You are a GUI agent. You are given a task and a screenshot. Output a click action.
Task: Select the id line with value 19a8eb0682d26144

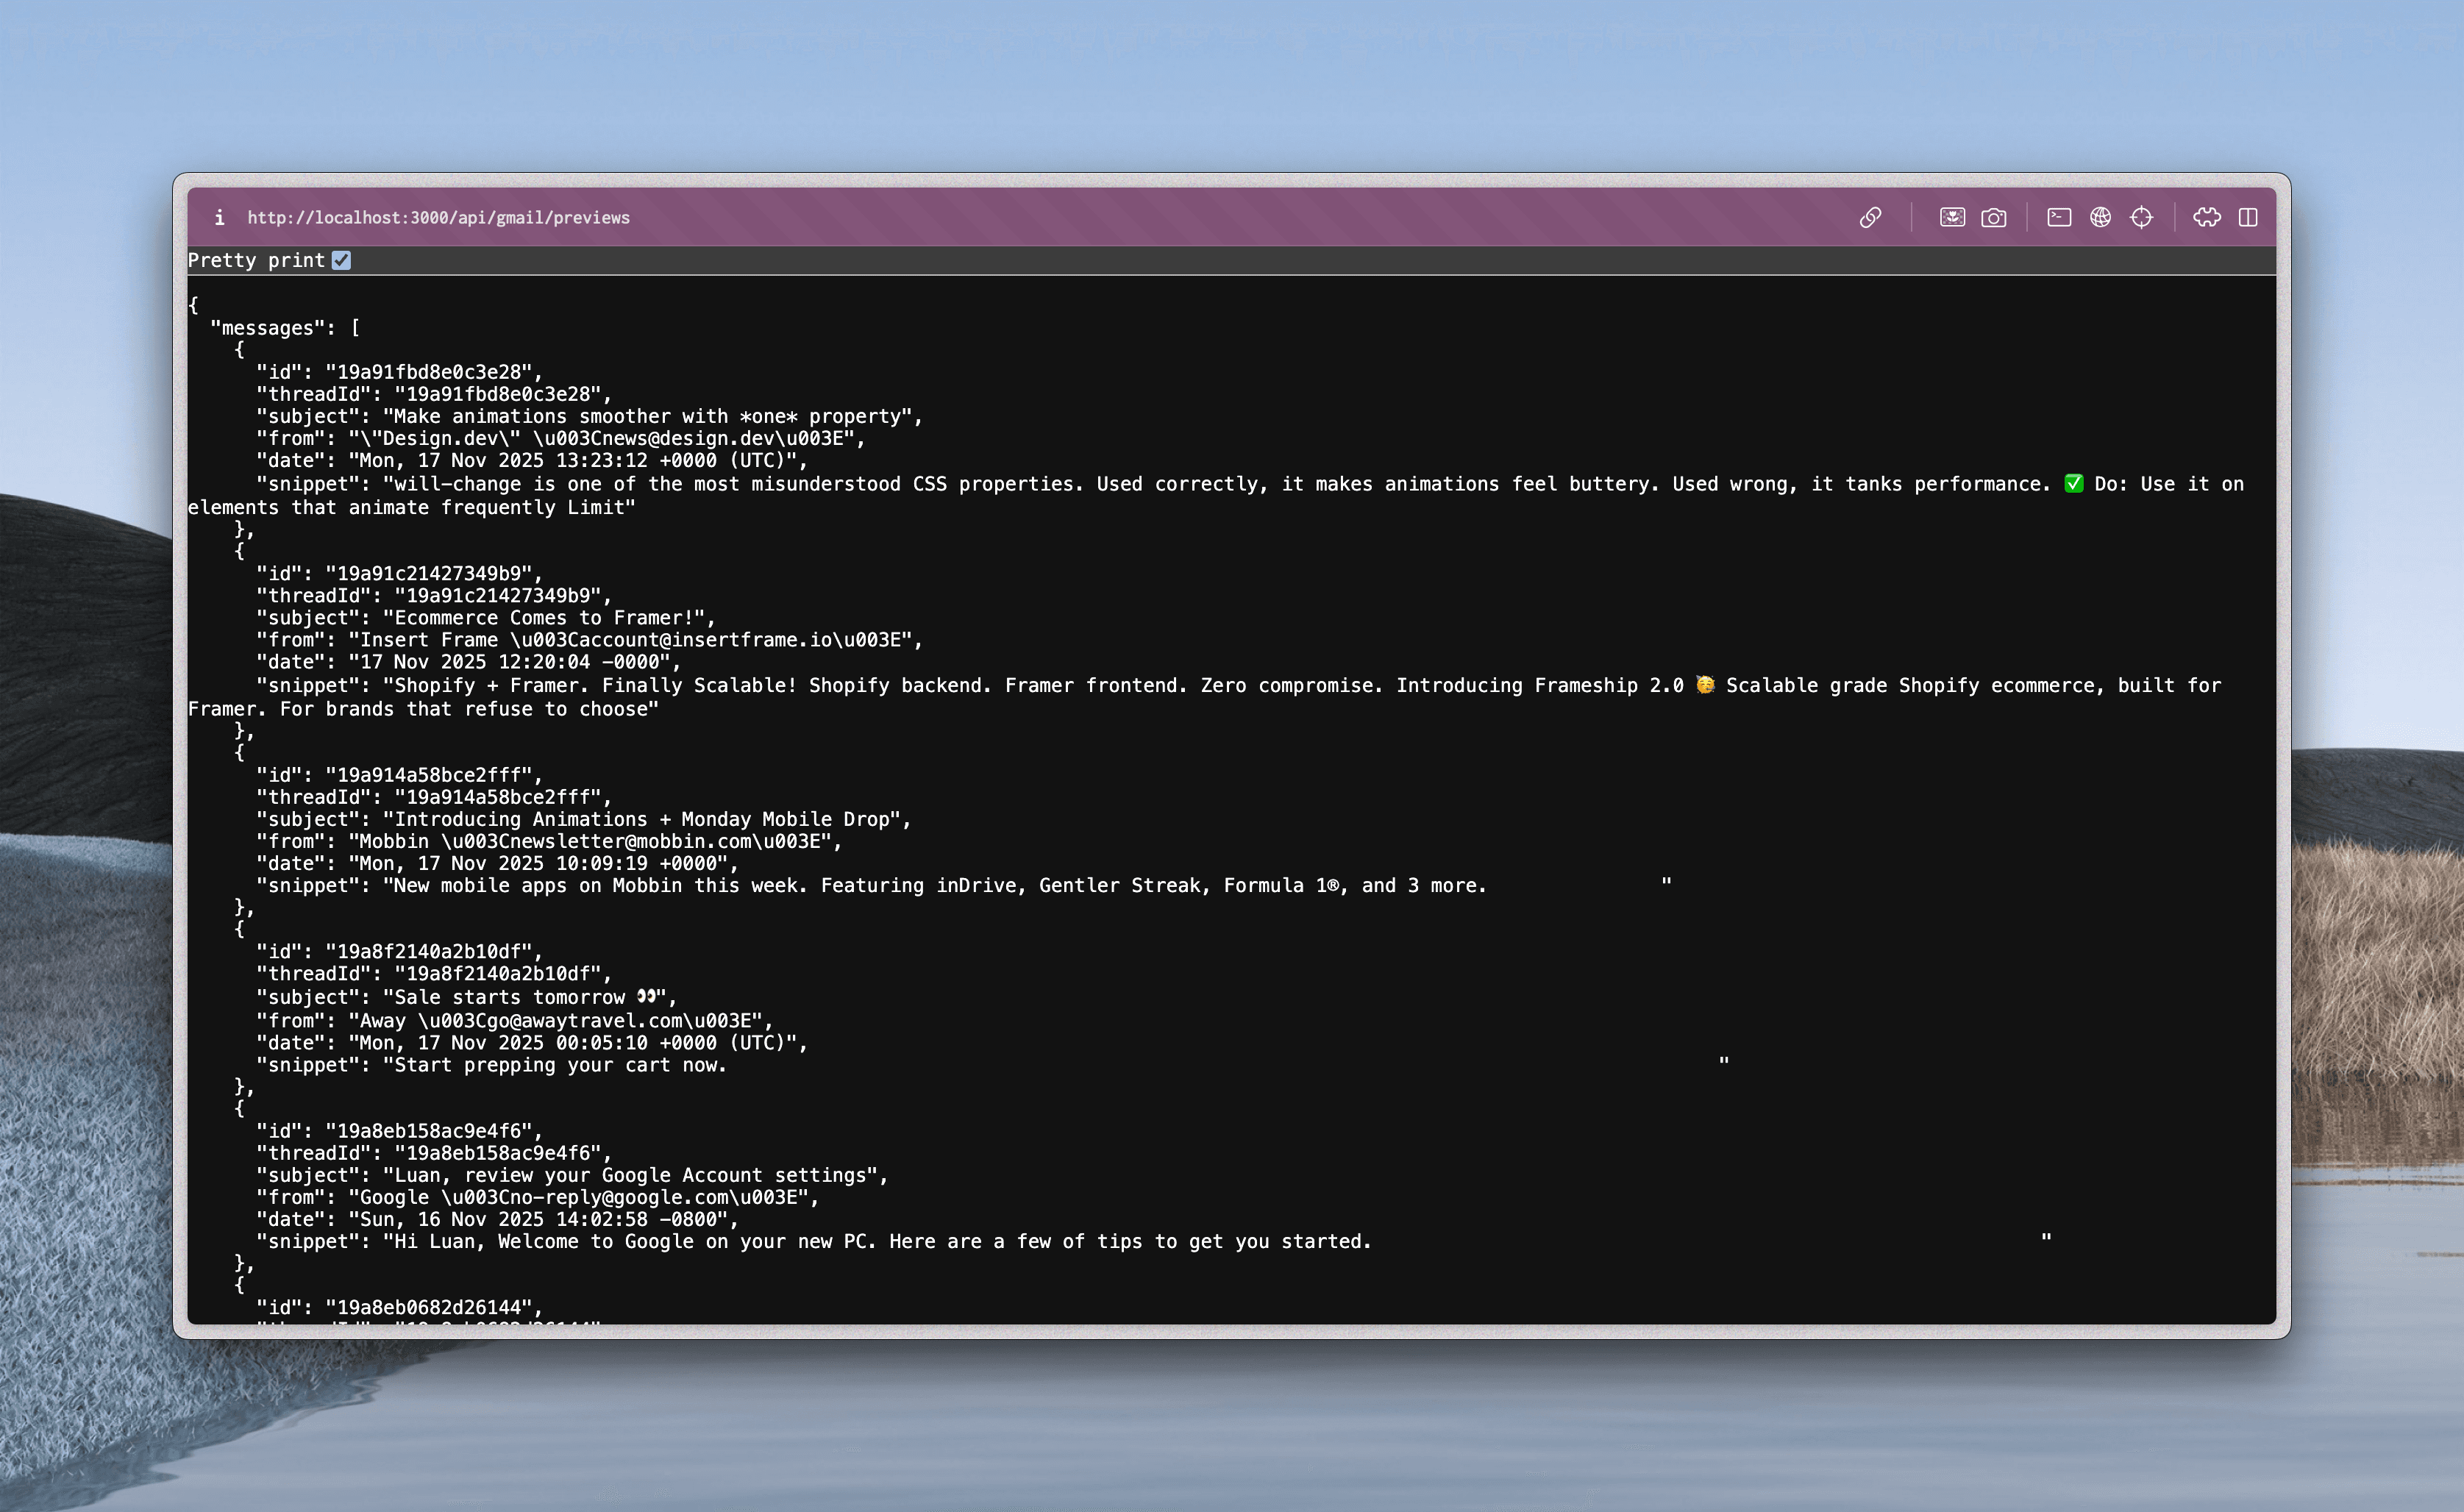tap(399, 1307)
